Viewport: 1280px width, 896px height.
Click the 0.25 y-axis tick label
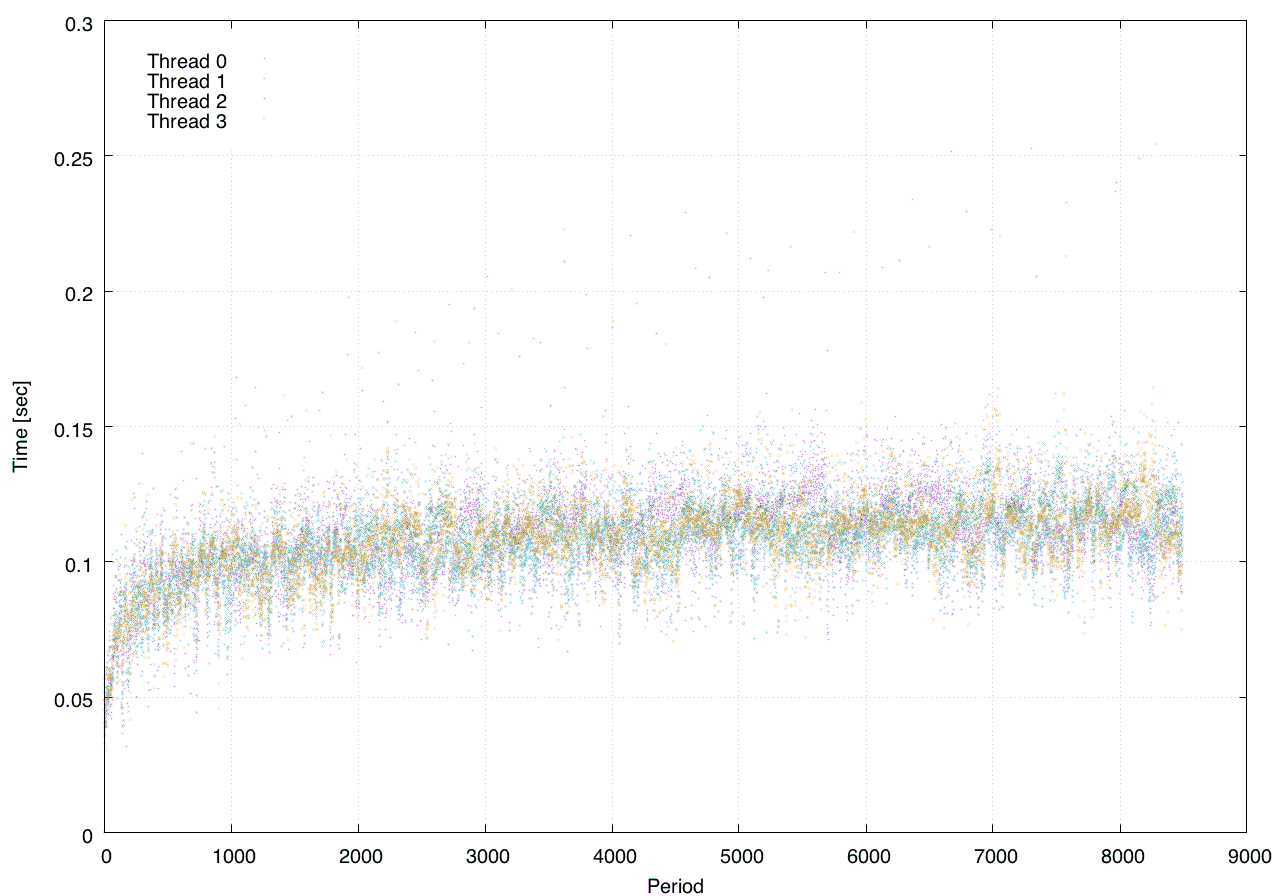point(74,157)
